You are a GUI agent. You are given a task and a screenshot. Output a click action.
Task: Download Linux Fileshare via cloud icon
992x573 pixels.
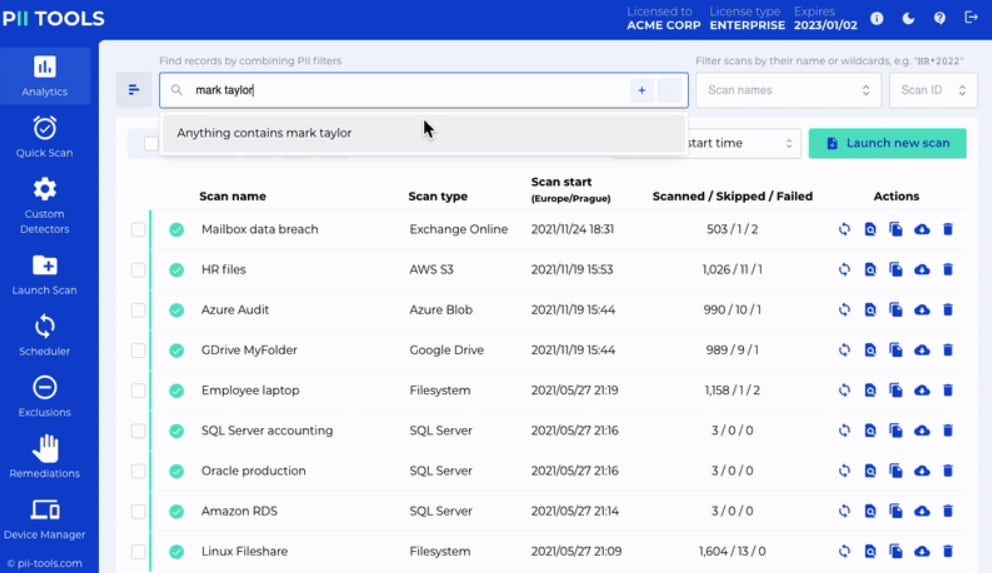(922, 551)
